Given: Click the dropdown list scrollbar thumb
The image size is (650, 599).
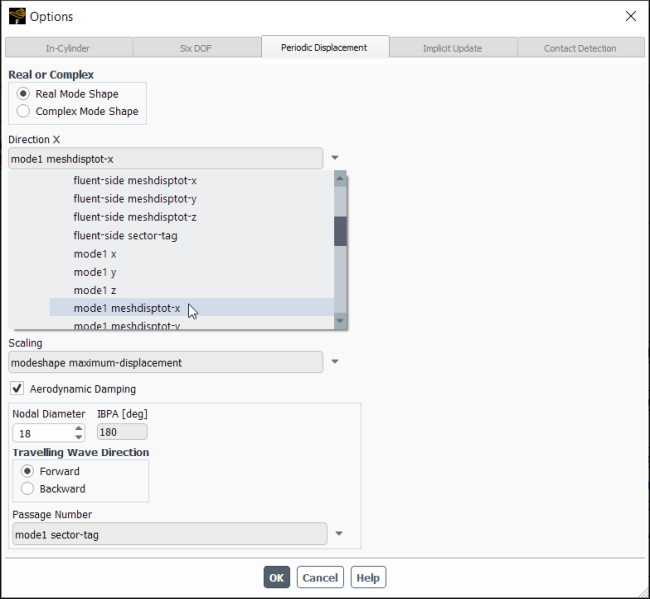Looking at the screenshot, I should tap(340, 231).
